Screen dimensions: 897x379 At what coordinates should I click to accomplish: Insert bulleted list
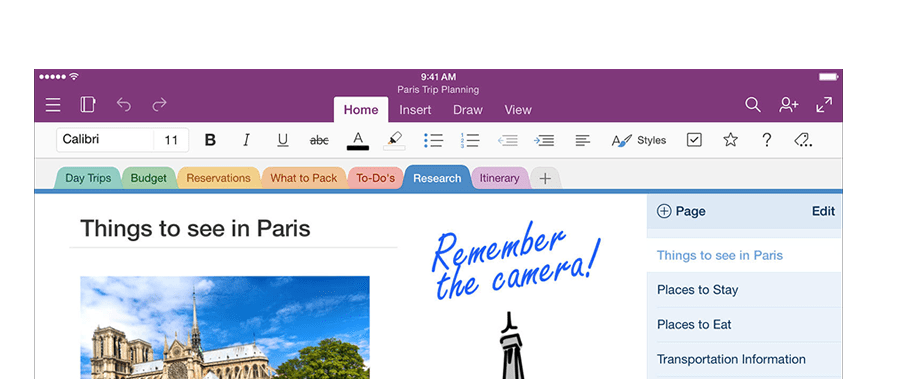tap(434, 141)
